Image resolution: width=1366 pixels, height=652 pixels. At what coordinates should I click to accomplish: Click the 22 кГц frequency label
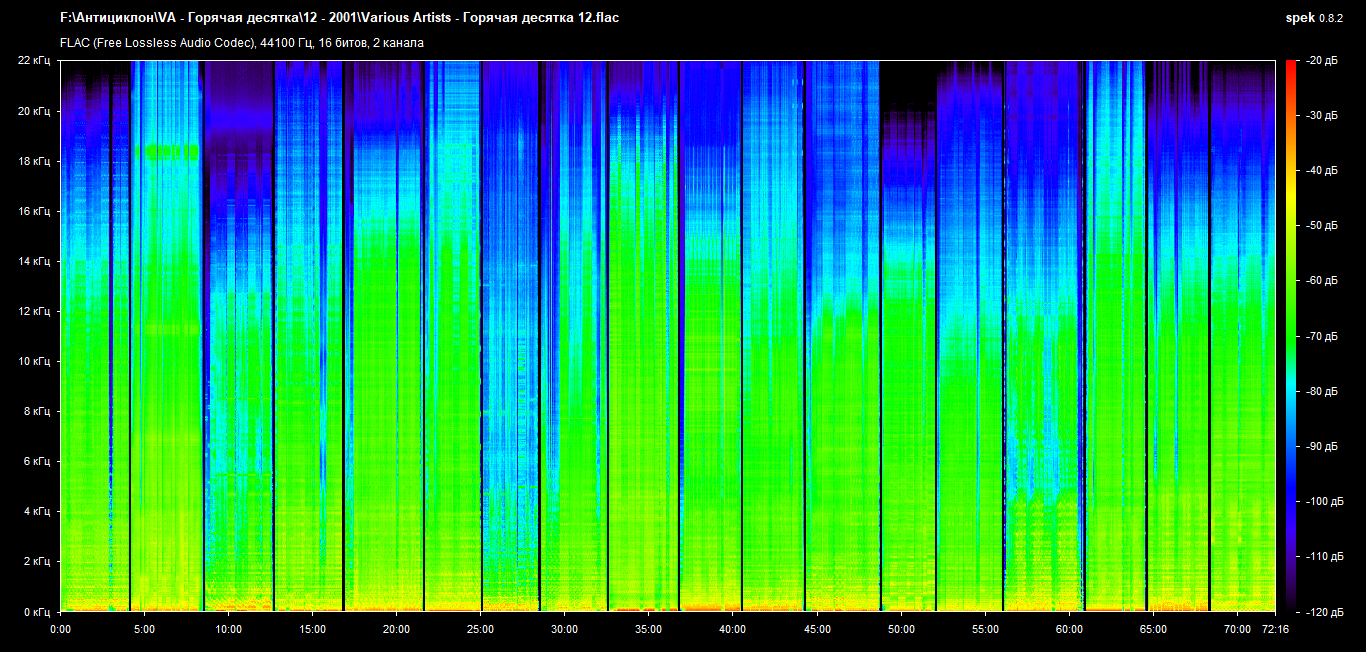[33, 61]
